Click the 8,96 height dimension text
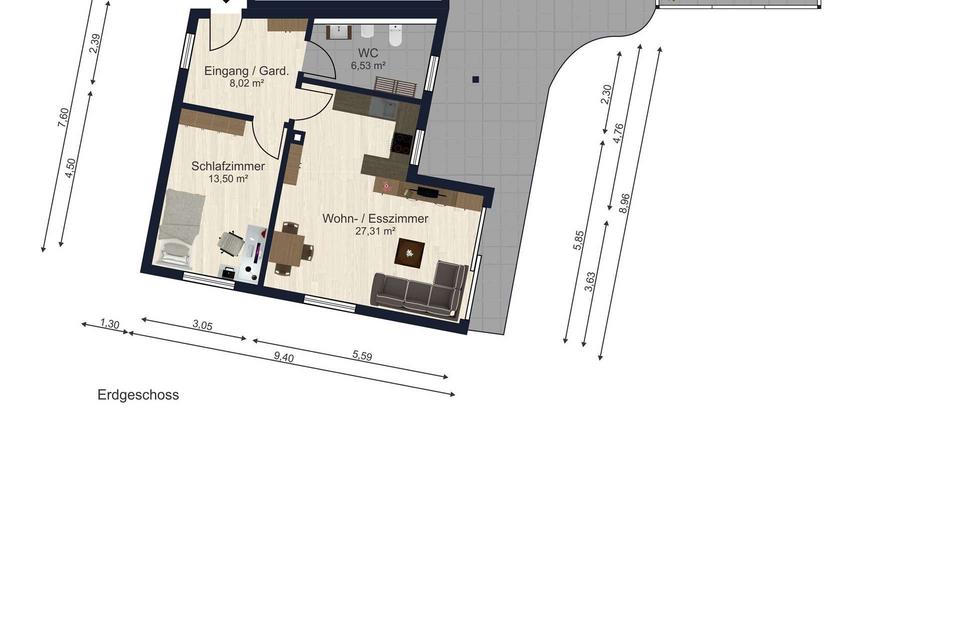Image resolution: width=960 pixels, height=637 pixels. [x=625, y=203]
